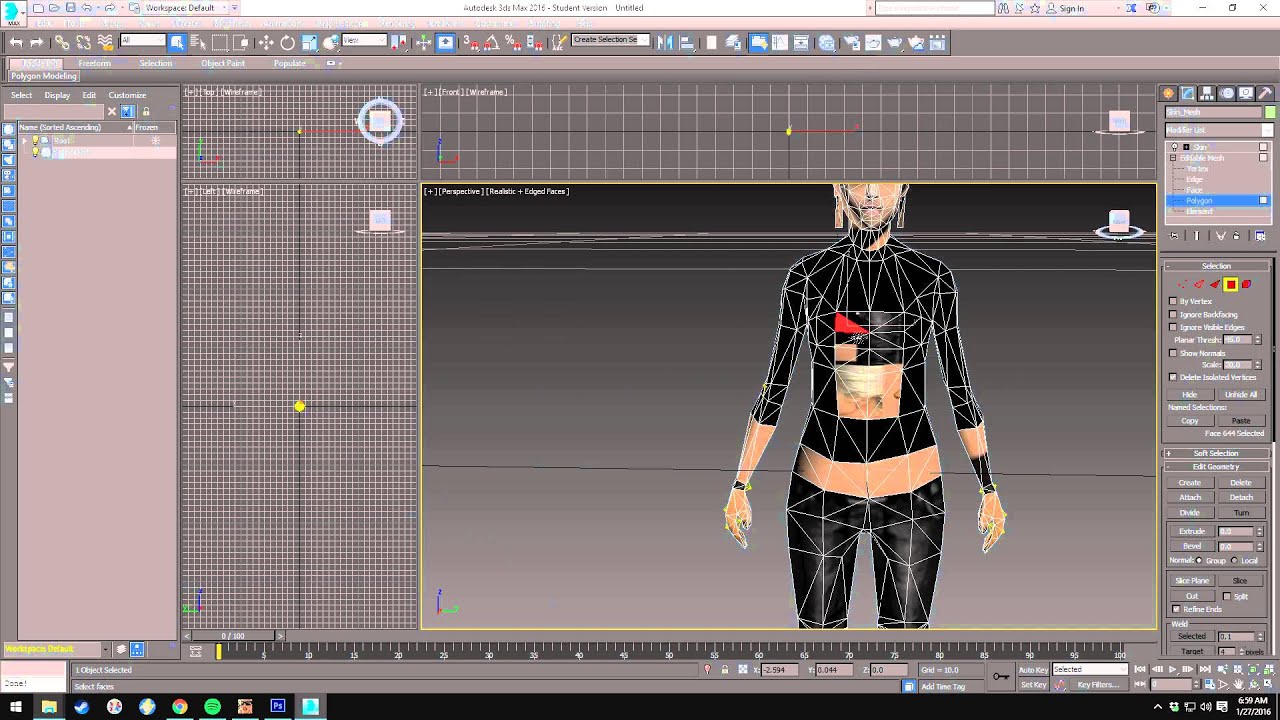Click the object color swatch beside name
Screen dimensions: 1280x720
click(x=1270, y=112)
